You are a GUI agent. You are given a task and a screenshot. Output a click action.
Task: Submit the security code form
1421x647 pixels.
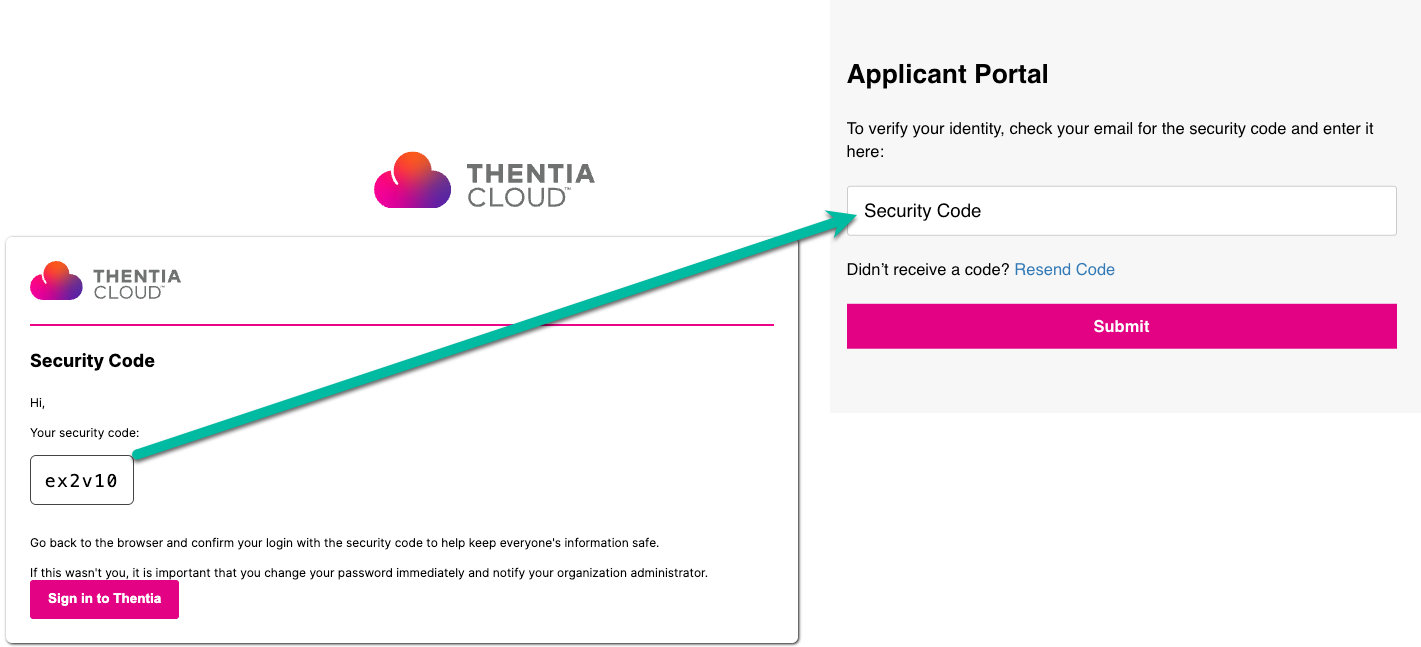(x=1121, y=326)
